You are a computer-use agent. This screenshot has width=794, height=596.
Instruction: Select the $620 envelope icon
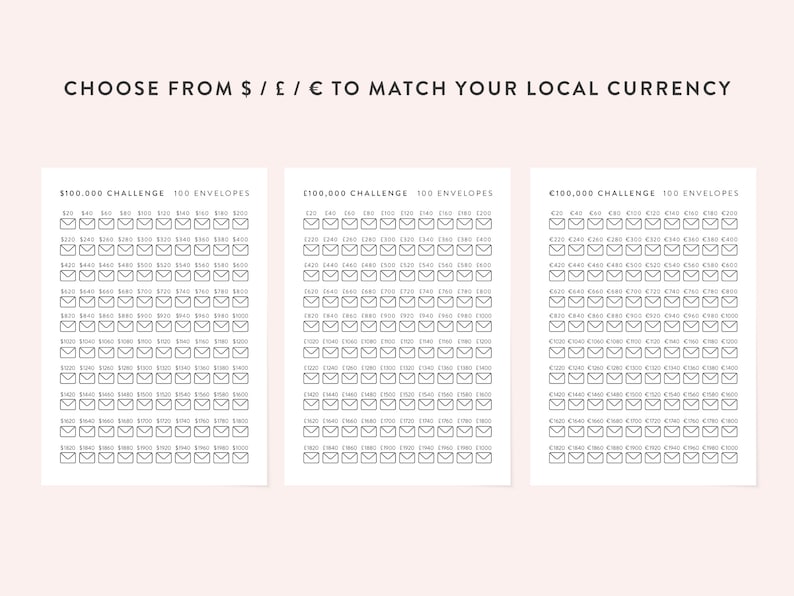pos(68,302)
